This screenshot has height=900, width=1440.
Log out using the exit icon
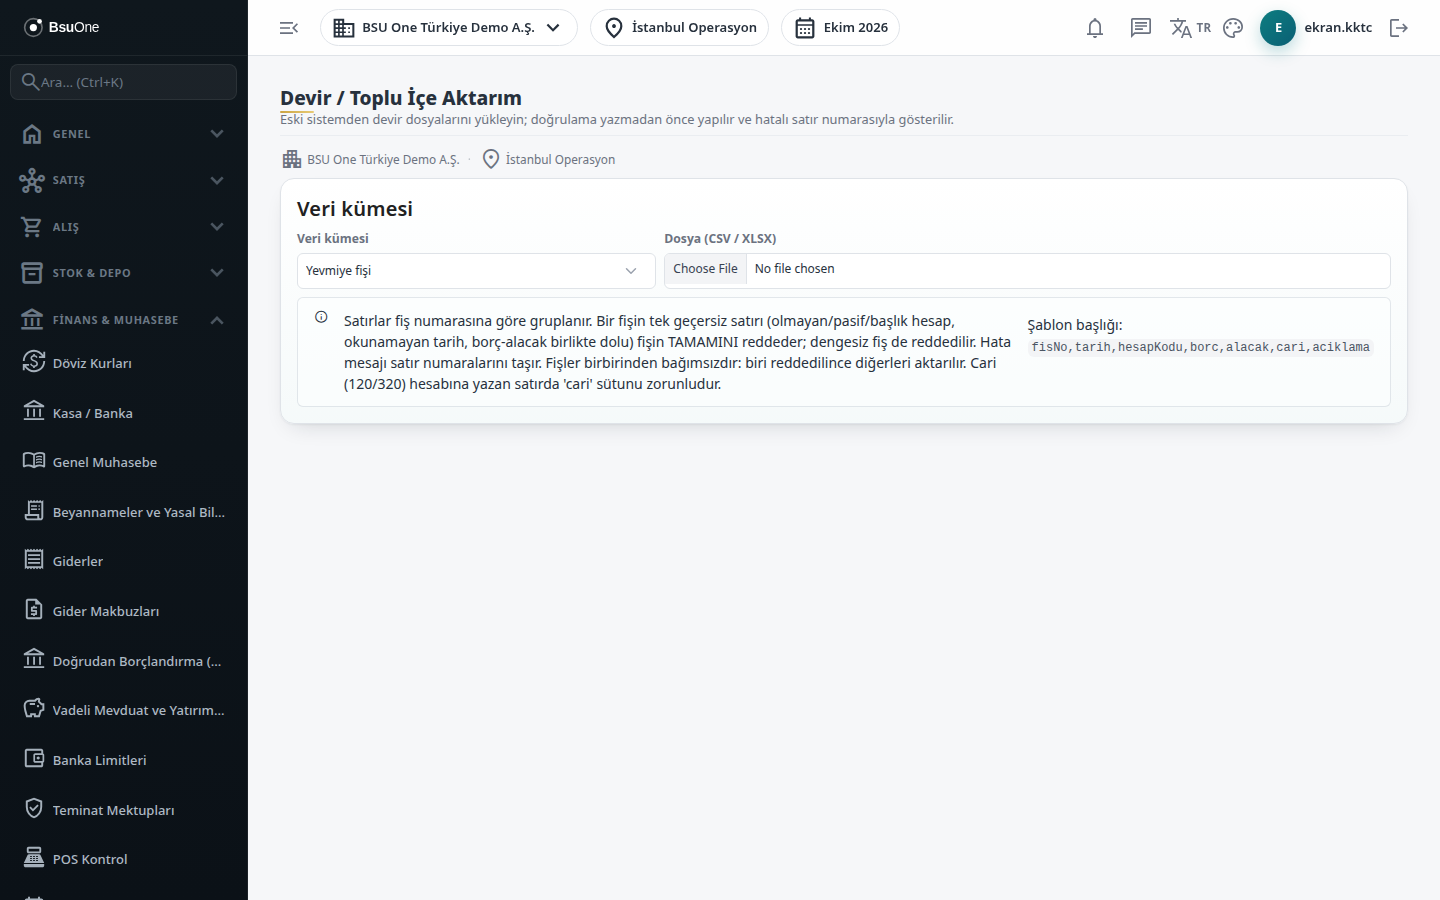pyautogui.click(x=1399, y=28)
